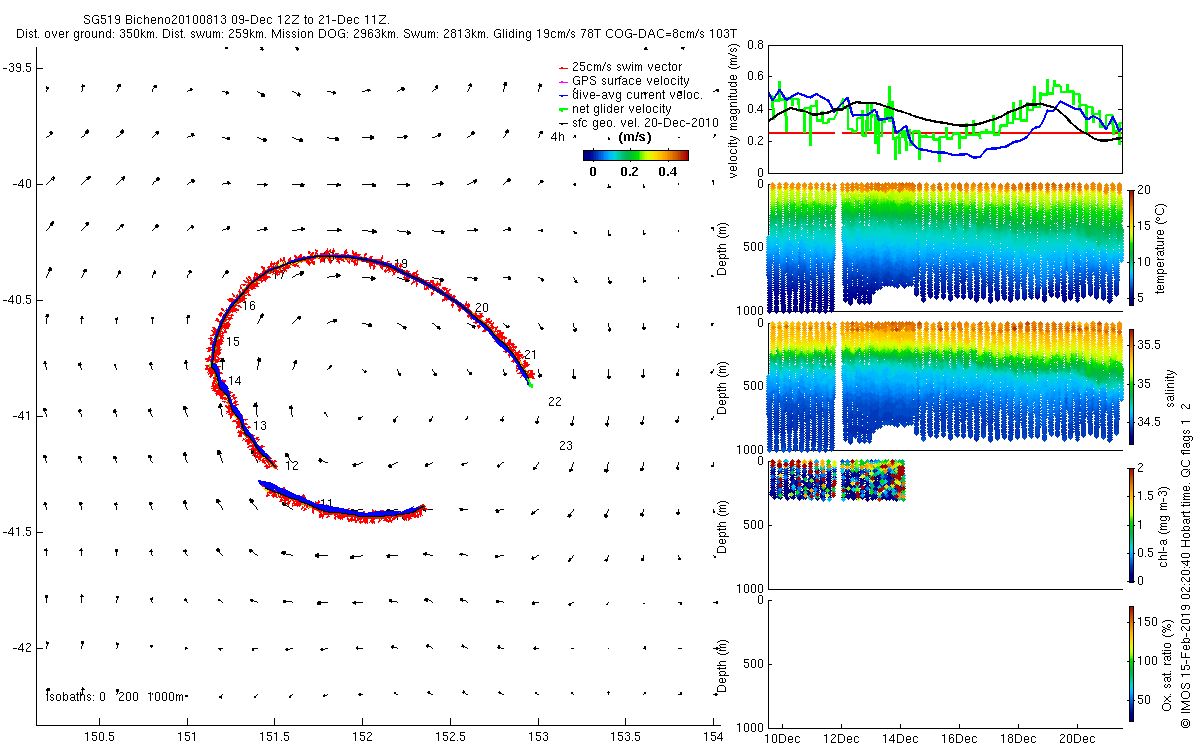The image size is (1200, 750).
Task: Click the 14Dec date tick label
Action: coord(899,739)
